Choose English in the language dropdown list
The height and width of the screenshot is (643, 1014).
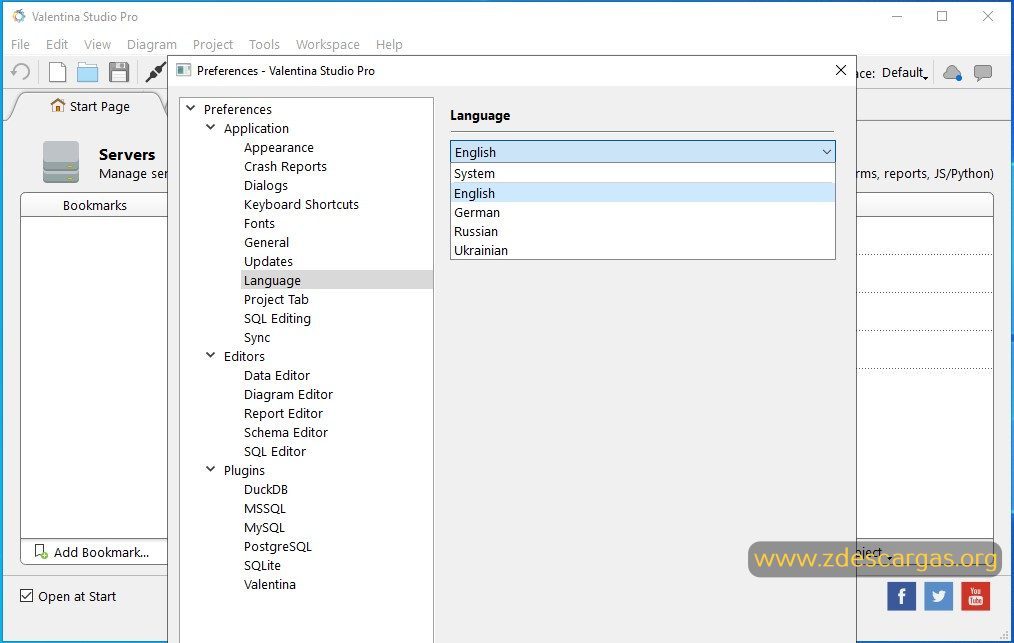[x=643, y=193]
